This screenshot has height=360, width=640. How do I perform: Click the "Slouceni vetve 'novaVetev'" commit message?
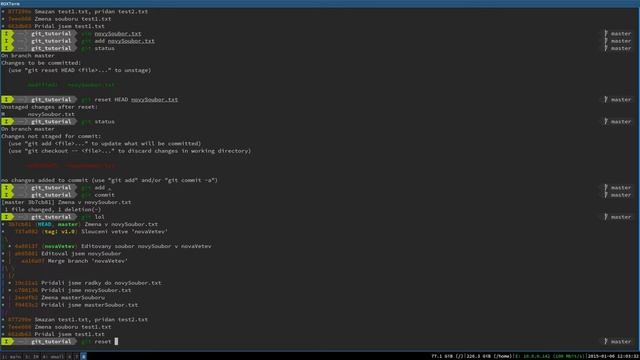[x=124, y=231]
